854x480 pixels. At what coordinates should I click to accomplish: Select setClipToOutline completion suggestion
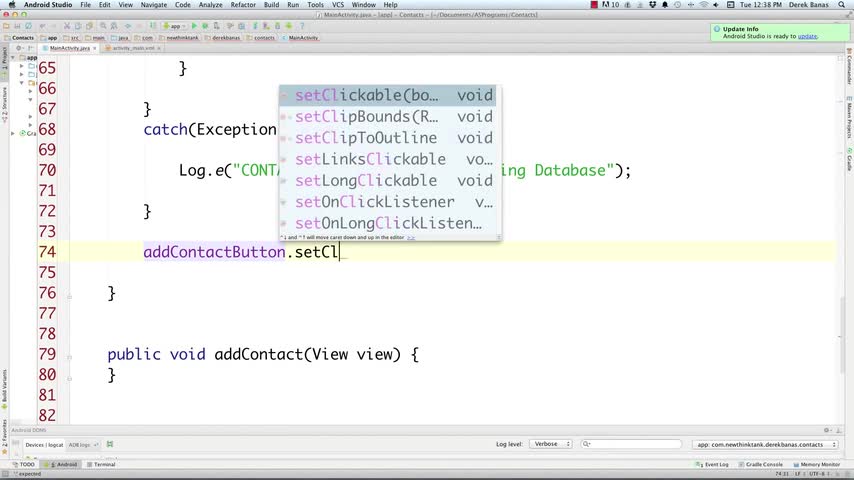(x=388, y=138)
